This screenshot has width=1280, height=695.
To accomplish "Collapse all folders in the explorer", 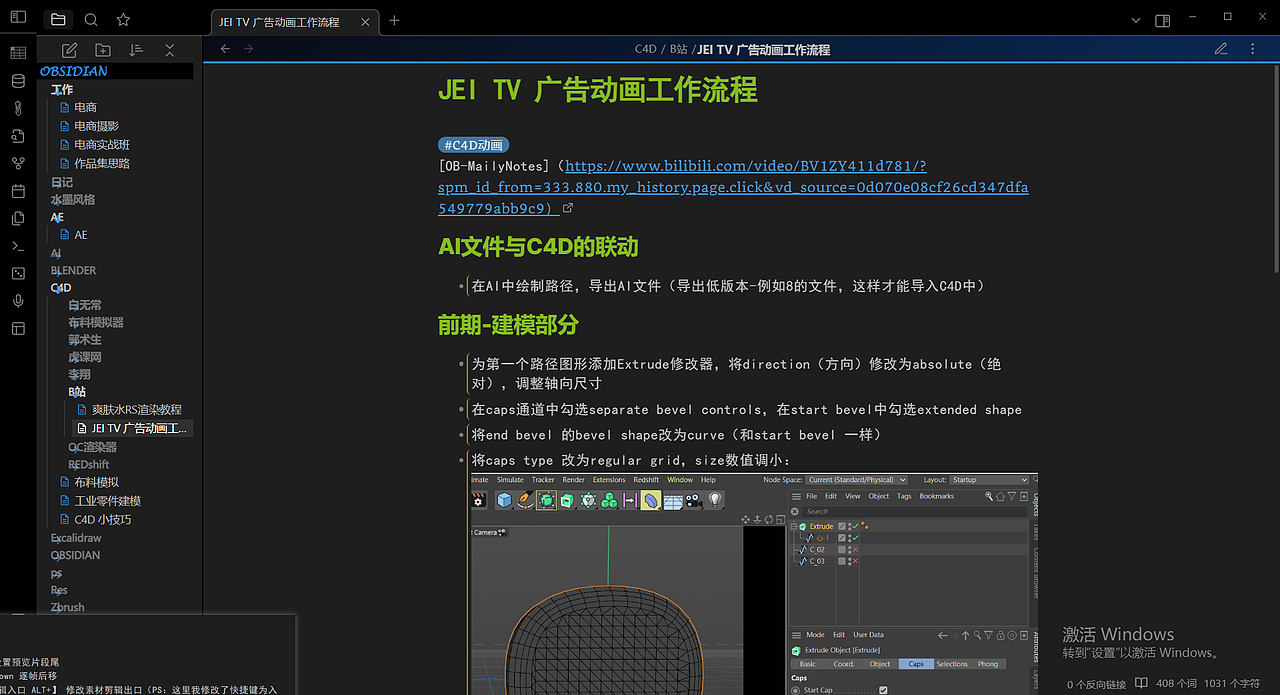I will 168,49.
